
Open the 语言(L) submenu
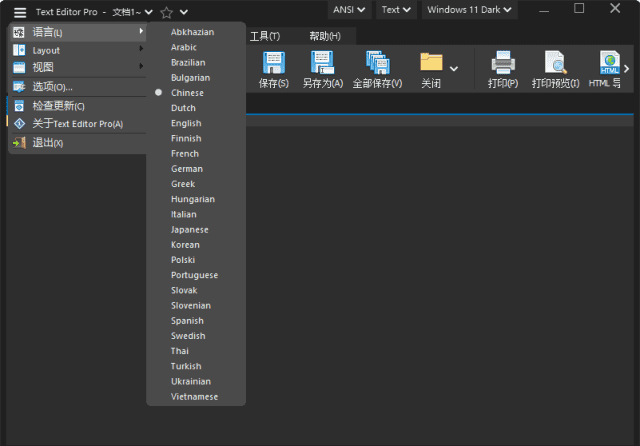pyautogui.click(x=78, y=32)
